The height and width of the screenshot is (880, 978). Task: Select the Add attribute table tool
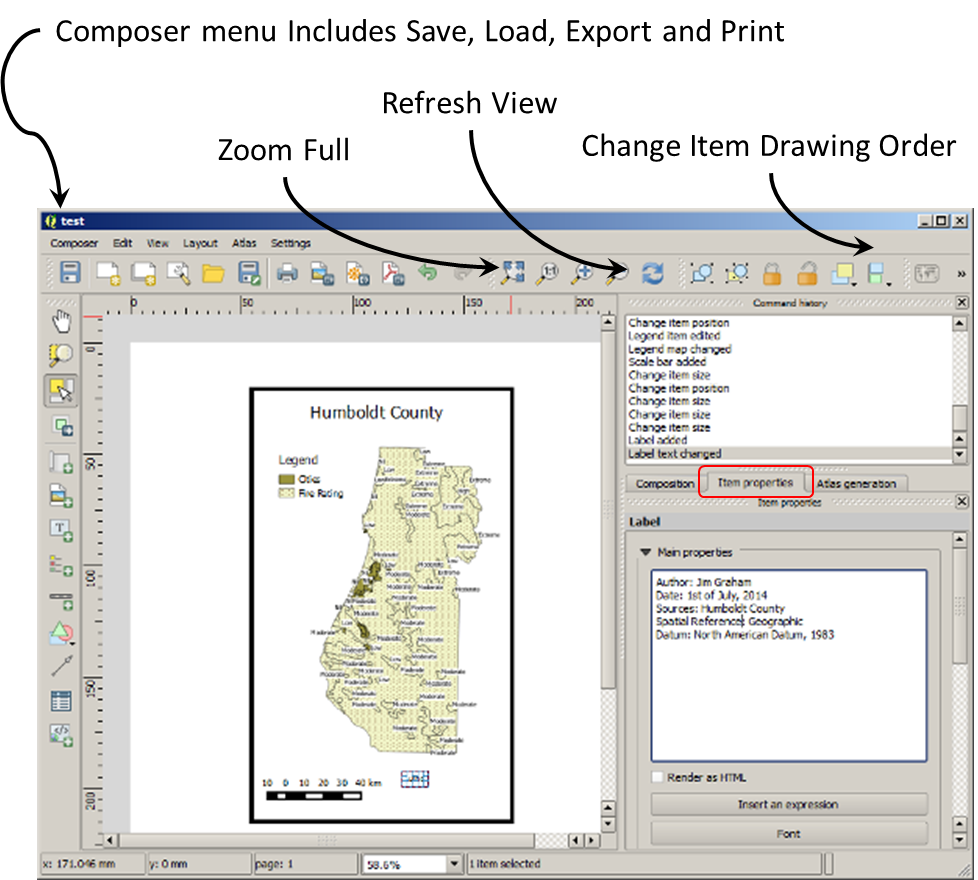(x=62, y=701)
